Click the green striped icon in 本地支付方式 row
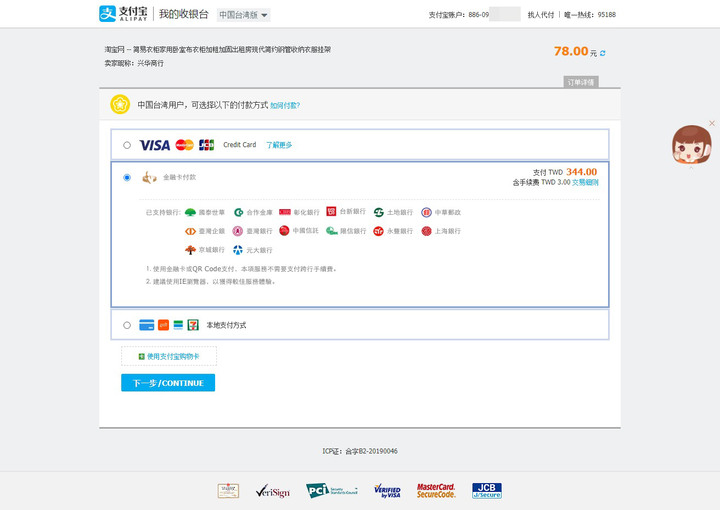 178,325
